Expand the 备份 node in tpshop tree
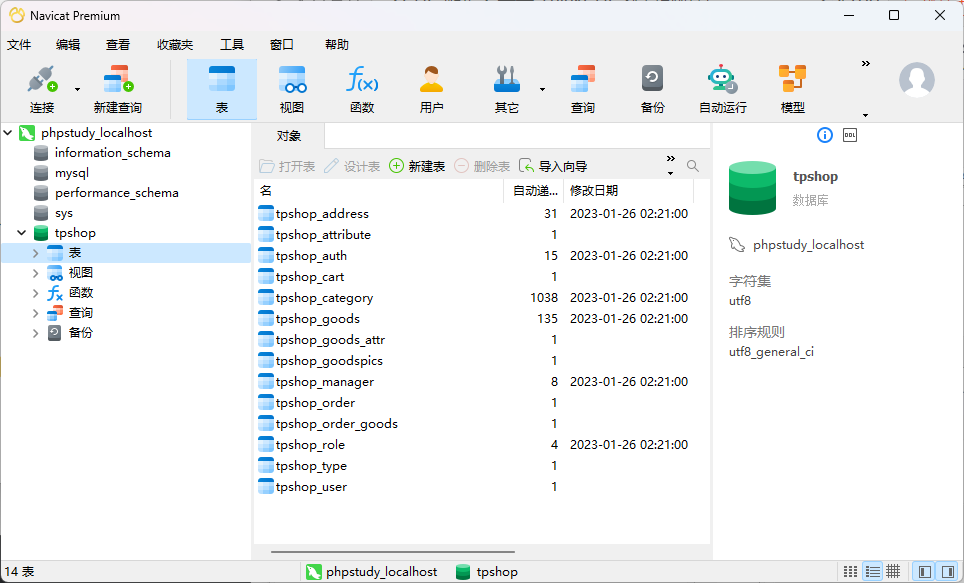 pos(35,333)
